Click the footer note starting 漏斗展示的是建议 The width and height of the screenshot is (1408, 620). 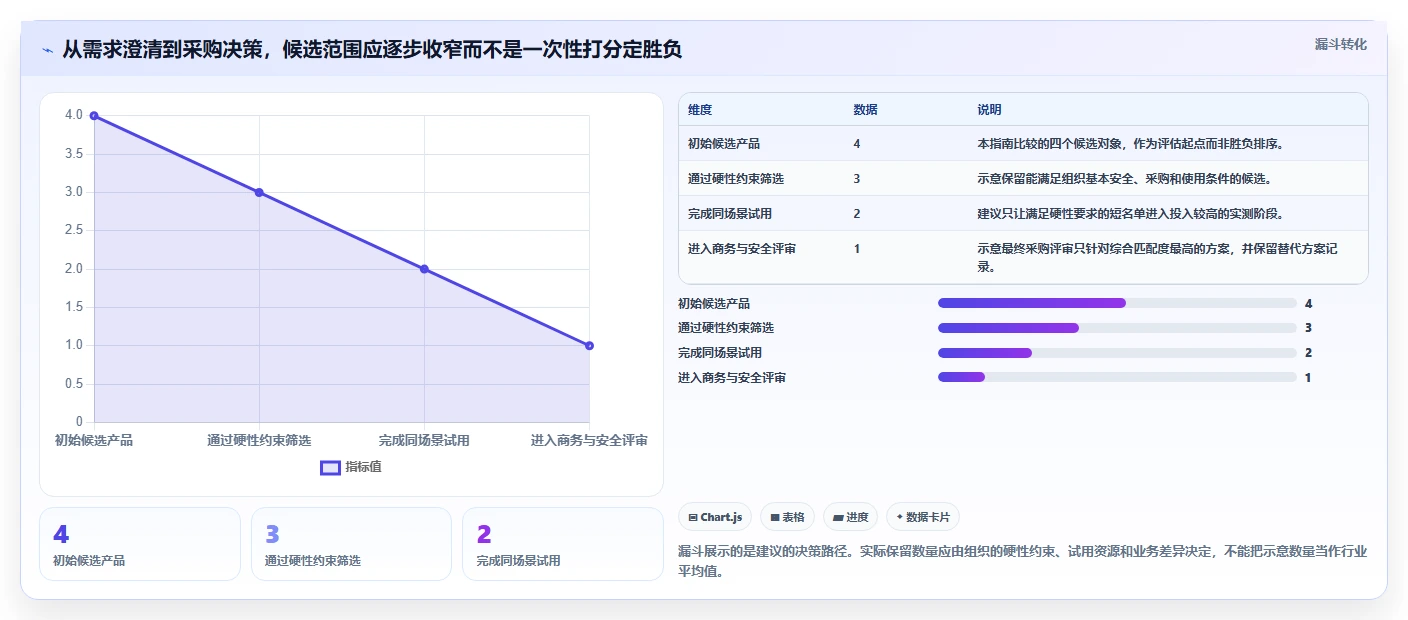[x=1022, y=562]
